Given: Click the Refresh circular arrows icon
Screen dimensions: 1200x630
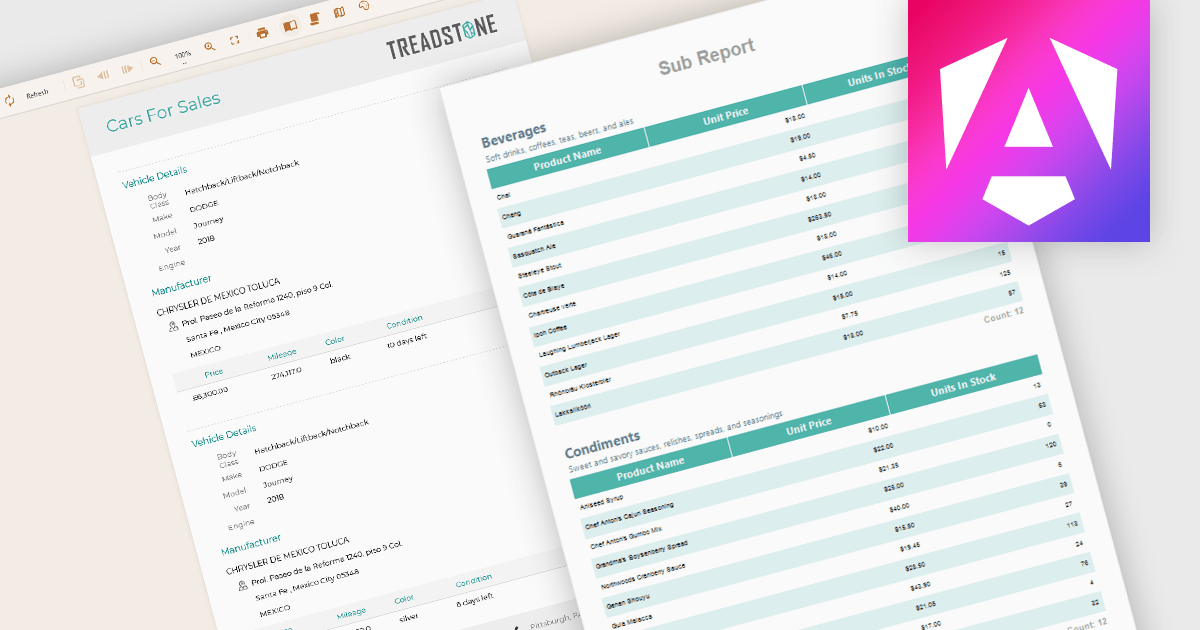Looking at the screenshot, I should (x=9, y=100).
